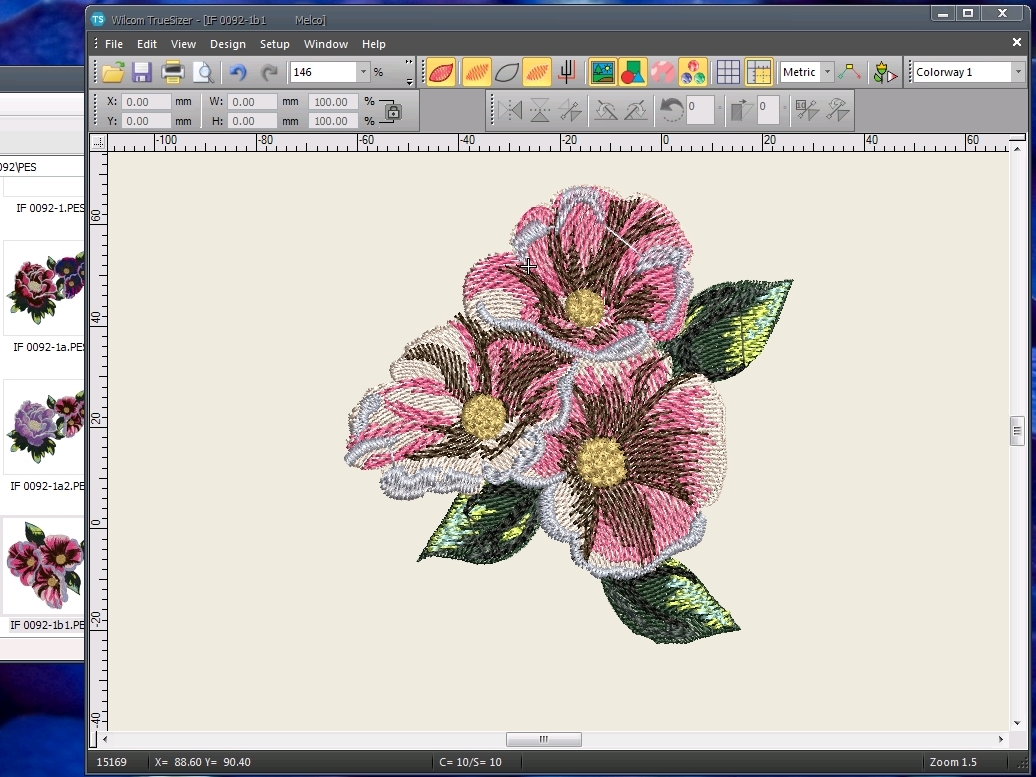
Task: Toggle the proportional scaling lock
Action: [392, 111]
